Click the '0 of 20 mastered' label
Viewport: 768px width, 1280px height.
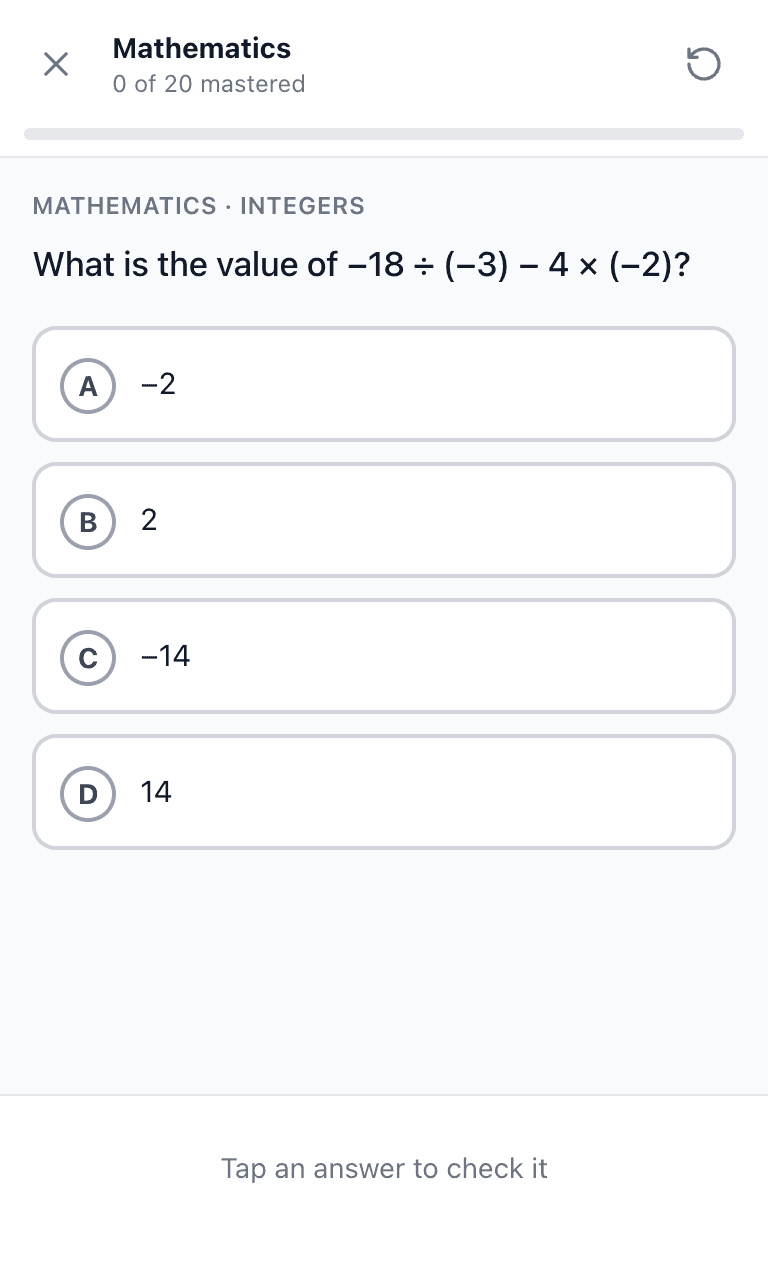(x=209, y=84)
